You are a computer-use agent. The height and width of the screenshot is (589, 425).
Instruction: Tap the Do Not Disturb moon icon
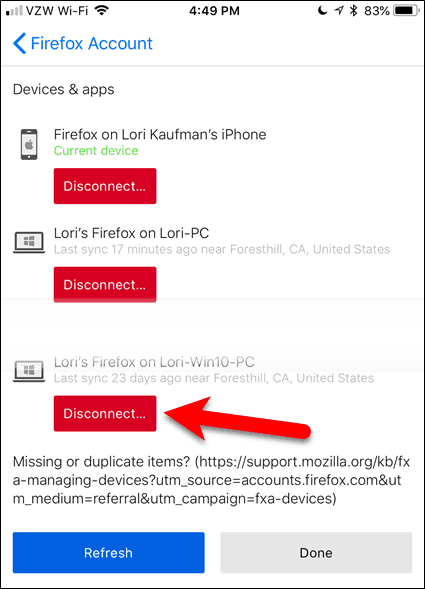click(x=322, y=10)
